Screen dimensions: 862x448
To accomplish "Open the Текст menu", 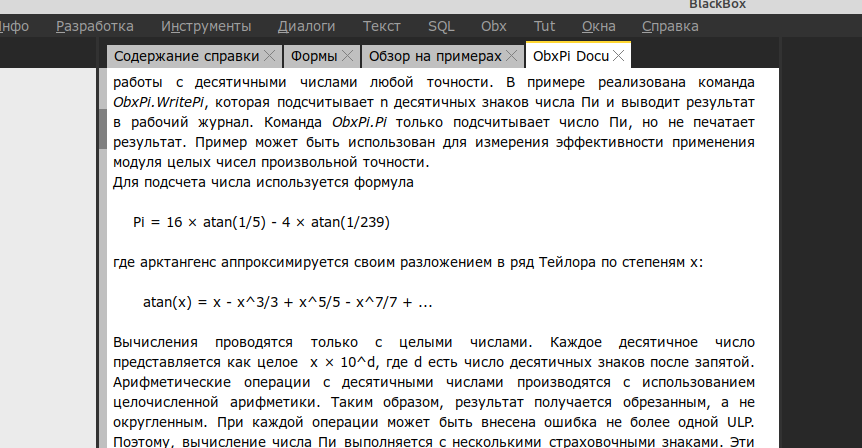I will [381, 25].
